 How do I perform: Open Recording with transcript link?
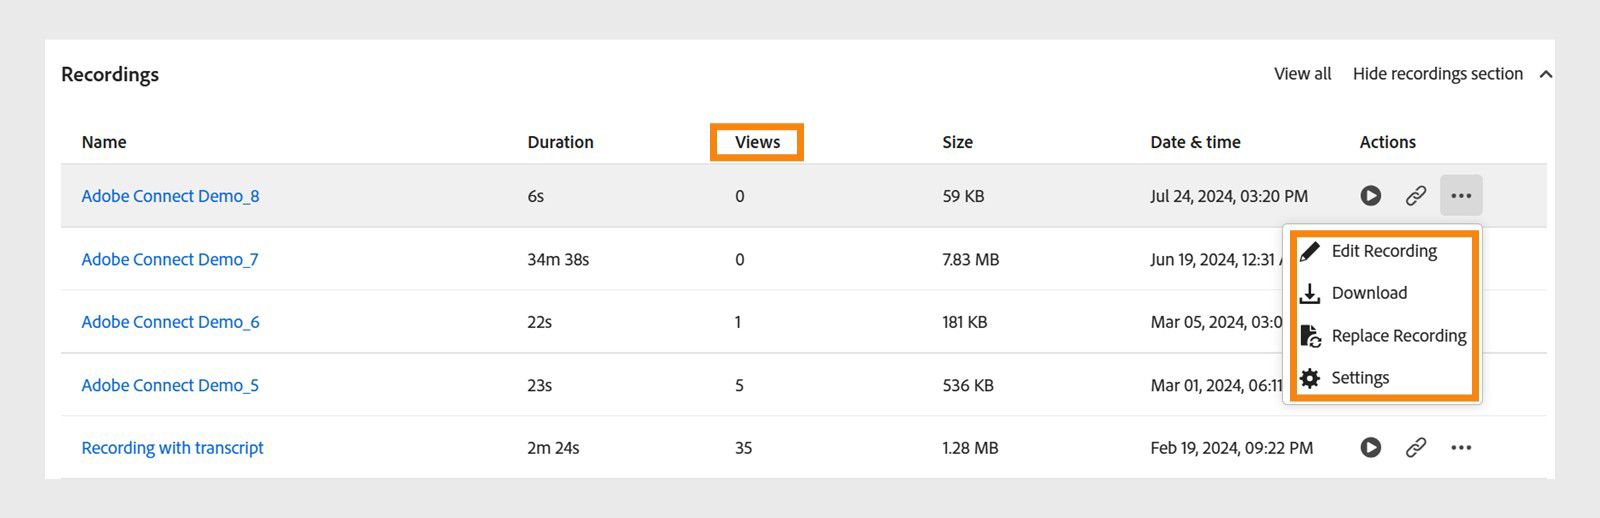click(172, 448)
